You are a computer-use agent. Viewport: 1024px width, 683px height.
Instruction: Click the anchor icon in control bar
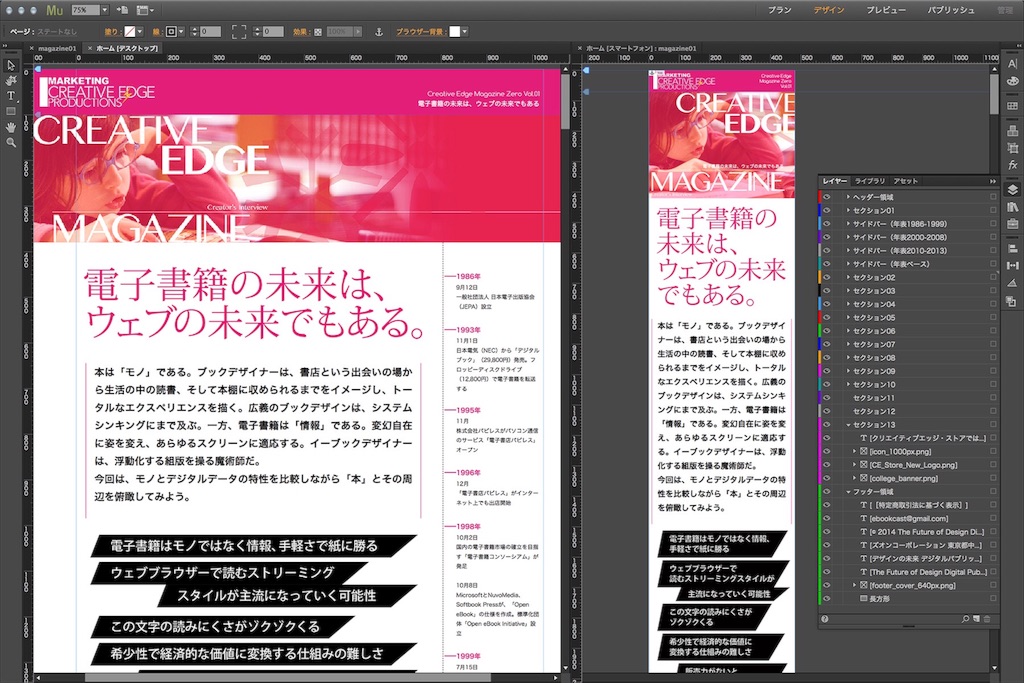[378, 31]
